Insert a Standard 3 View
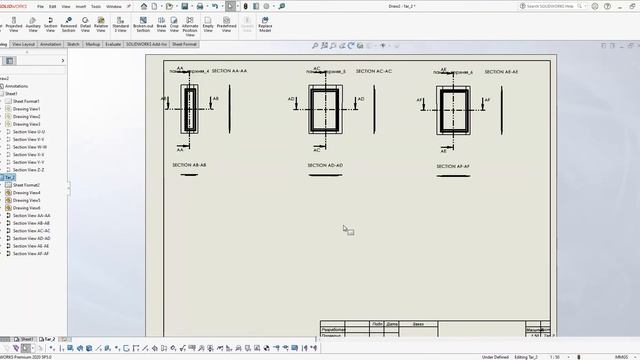Viewport: 640px width, 360px height. (x=120, y=24)
